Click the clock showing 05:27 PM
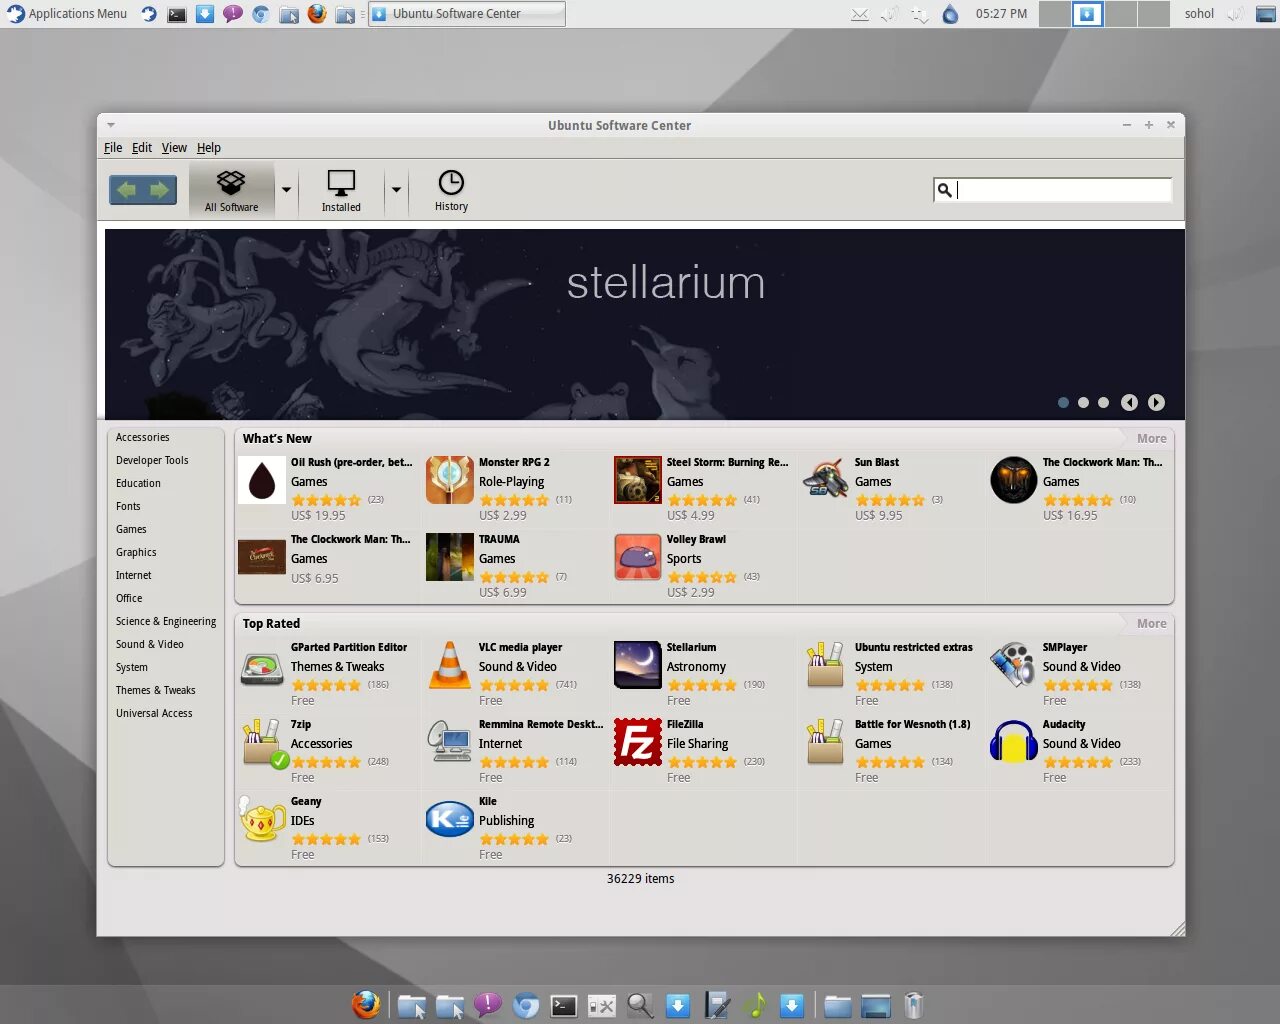This screenshot has height=1024, width=1280. (x=1001, y=14)
